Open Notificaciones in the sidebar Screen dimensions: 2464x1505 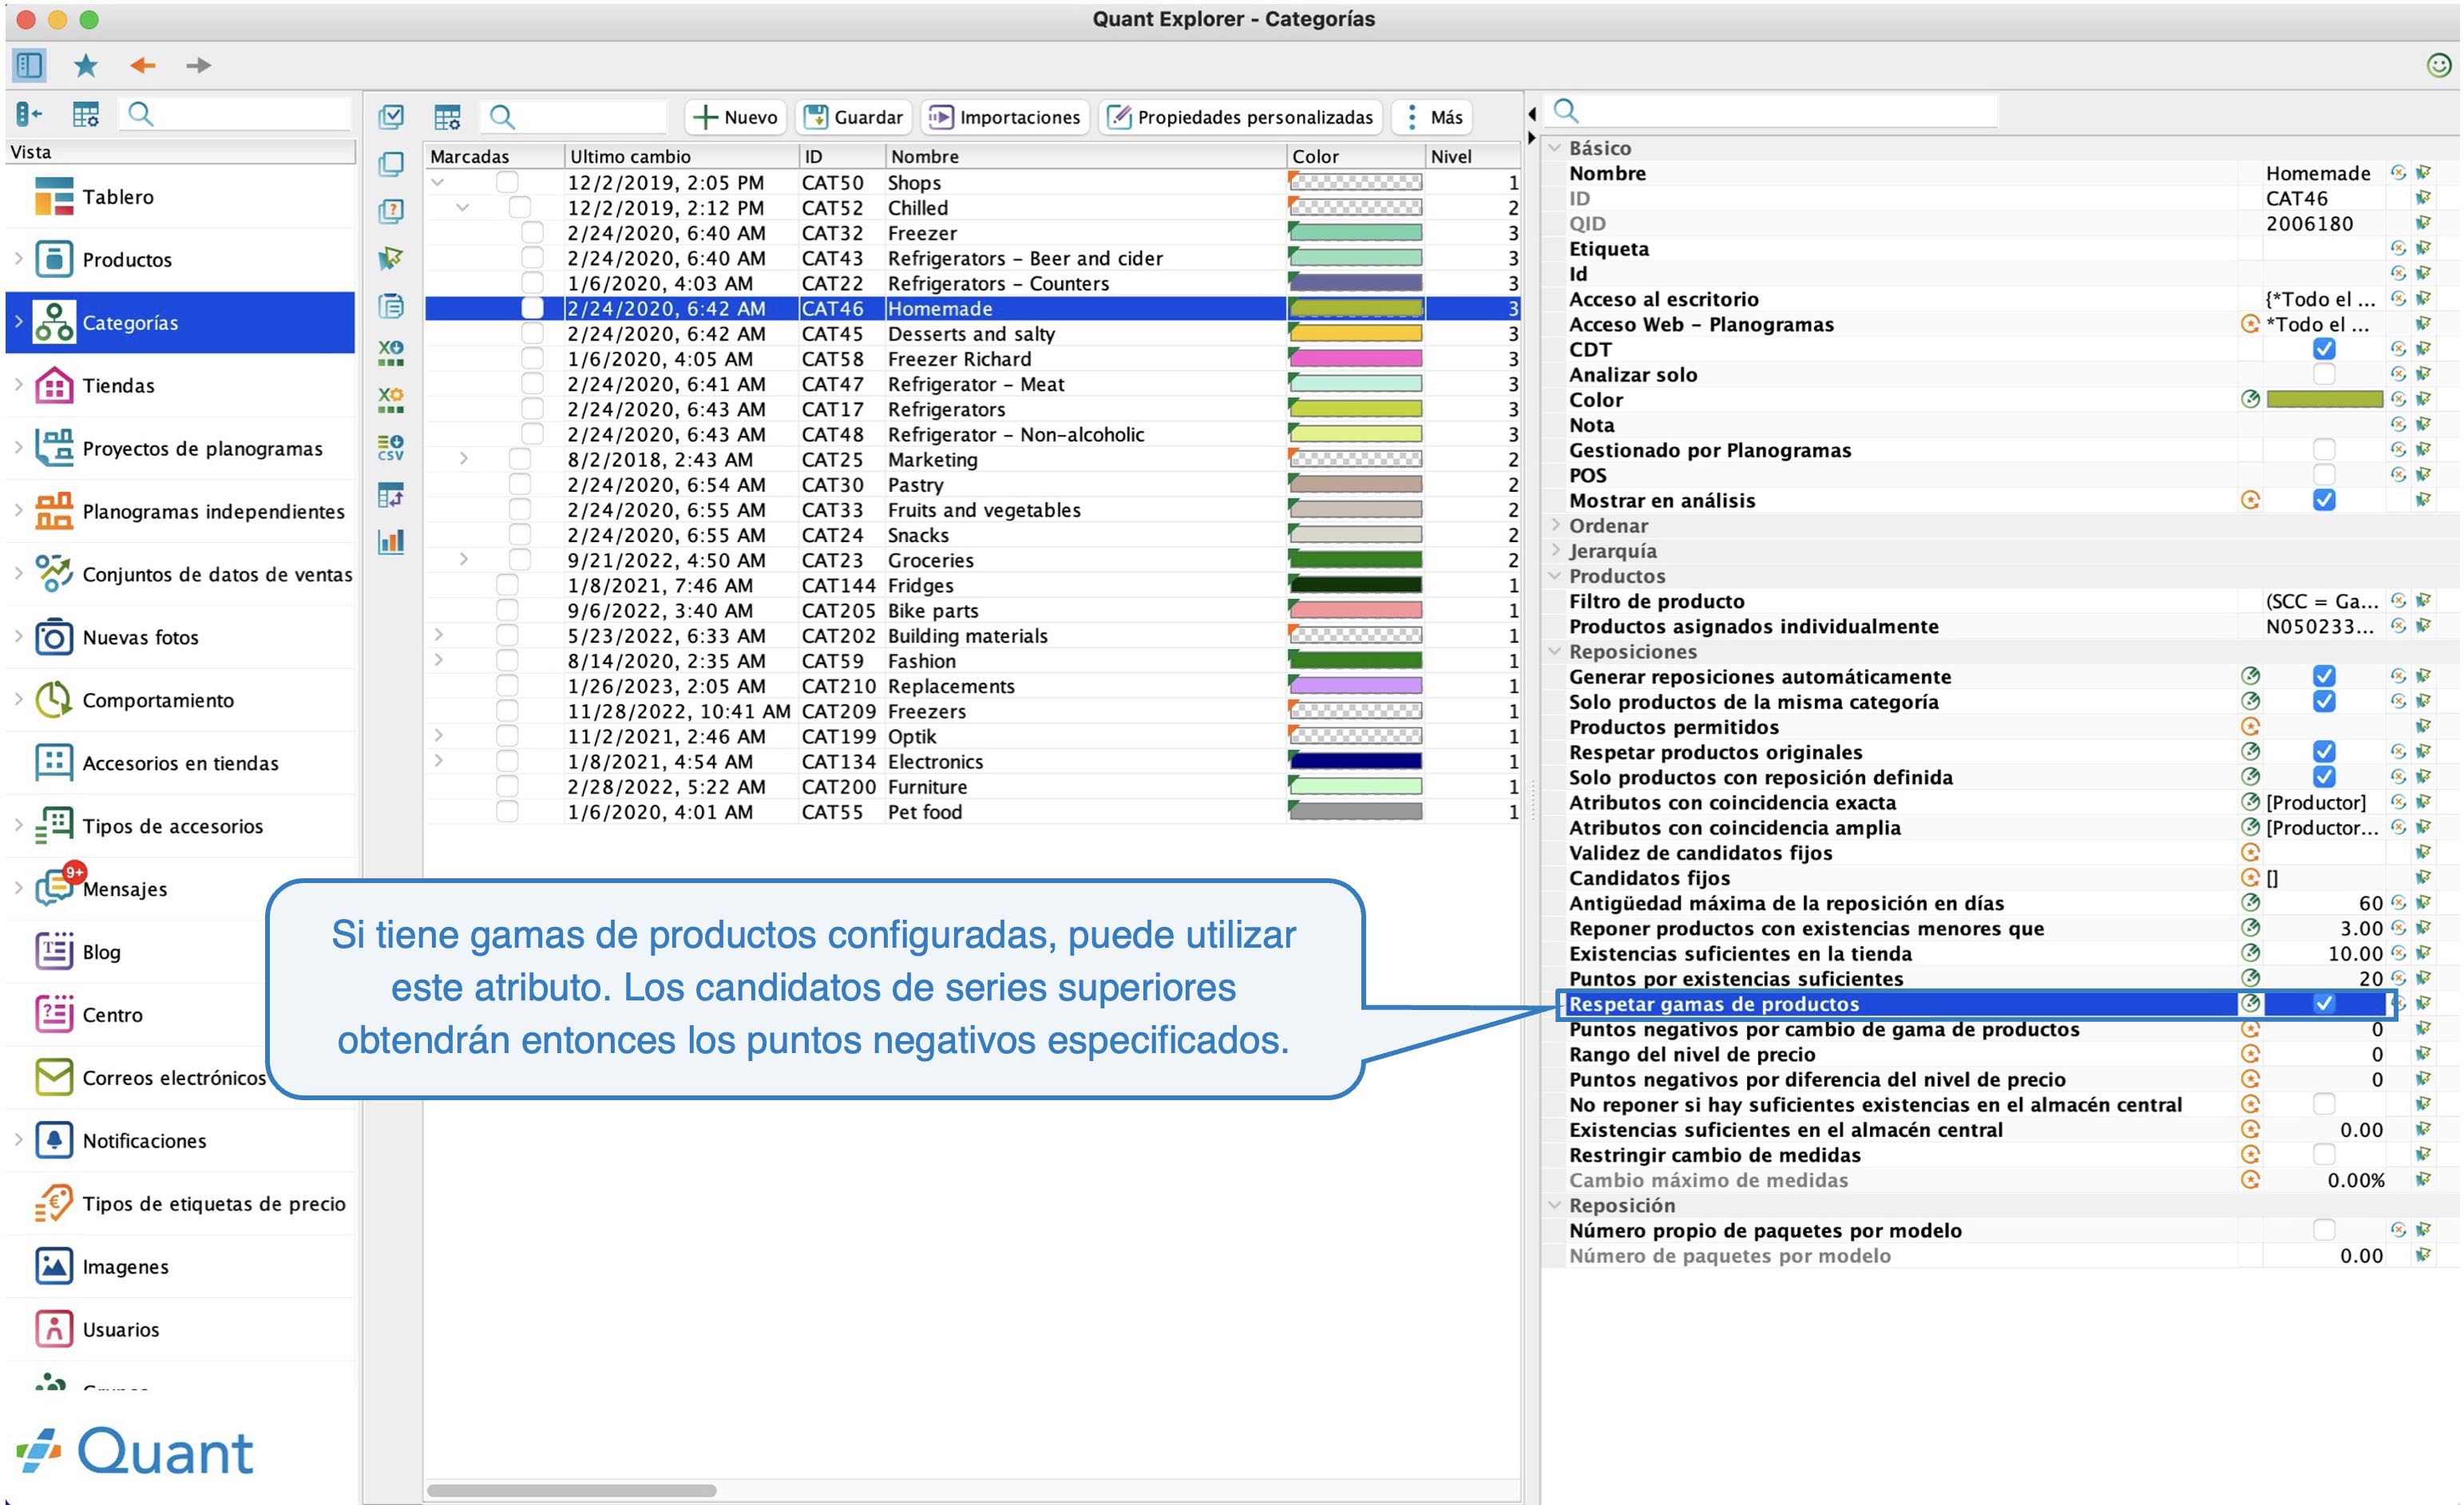click(180, 1141)
